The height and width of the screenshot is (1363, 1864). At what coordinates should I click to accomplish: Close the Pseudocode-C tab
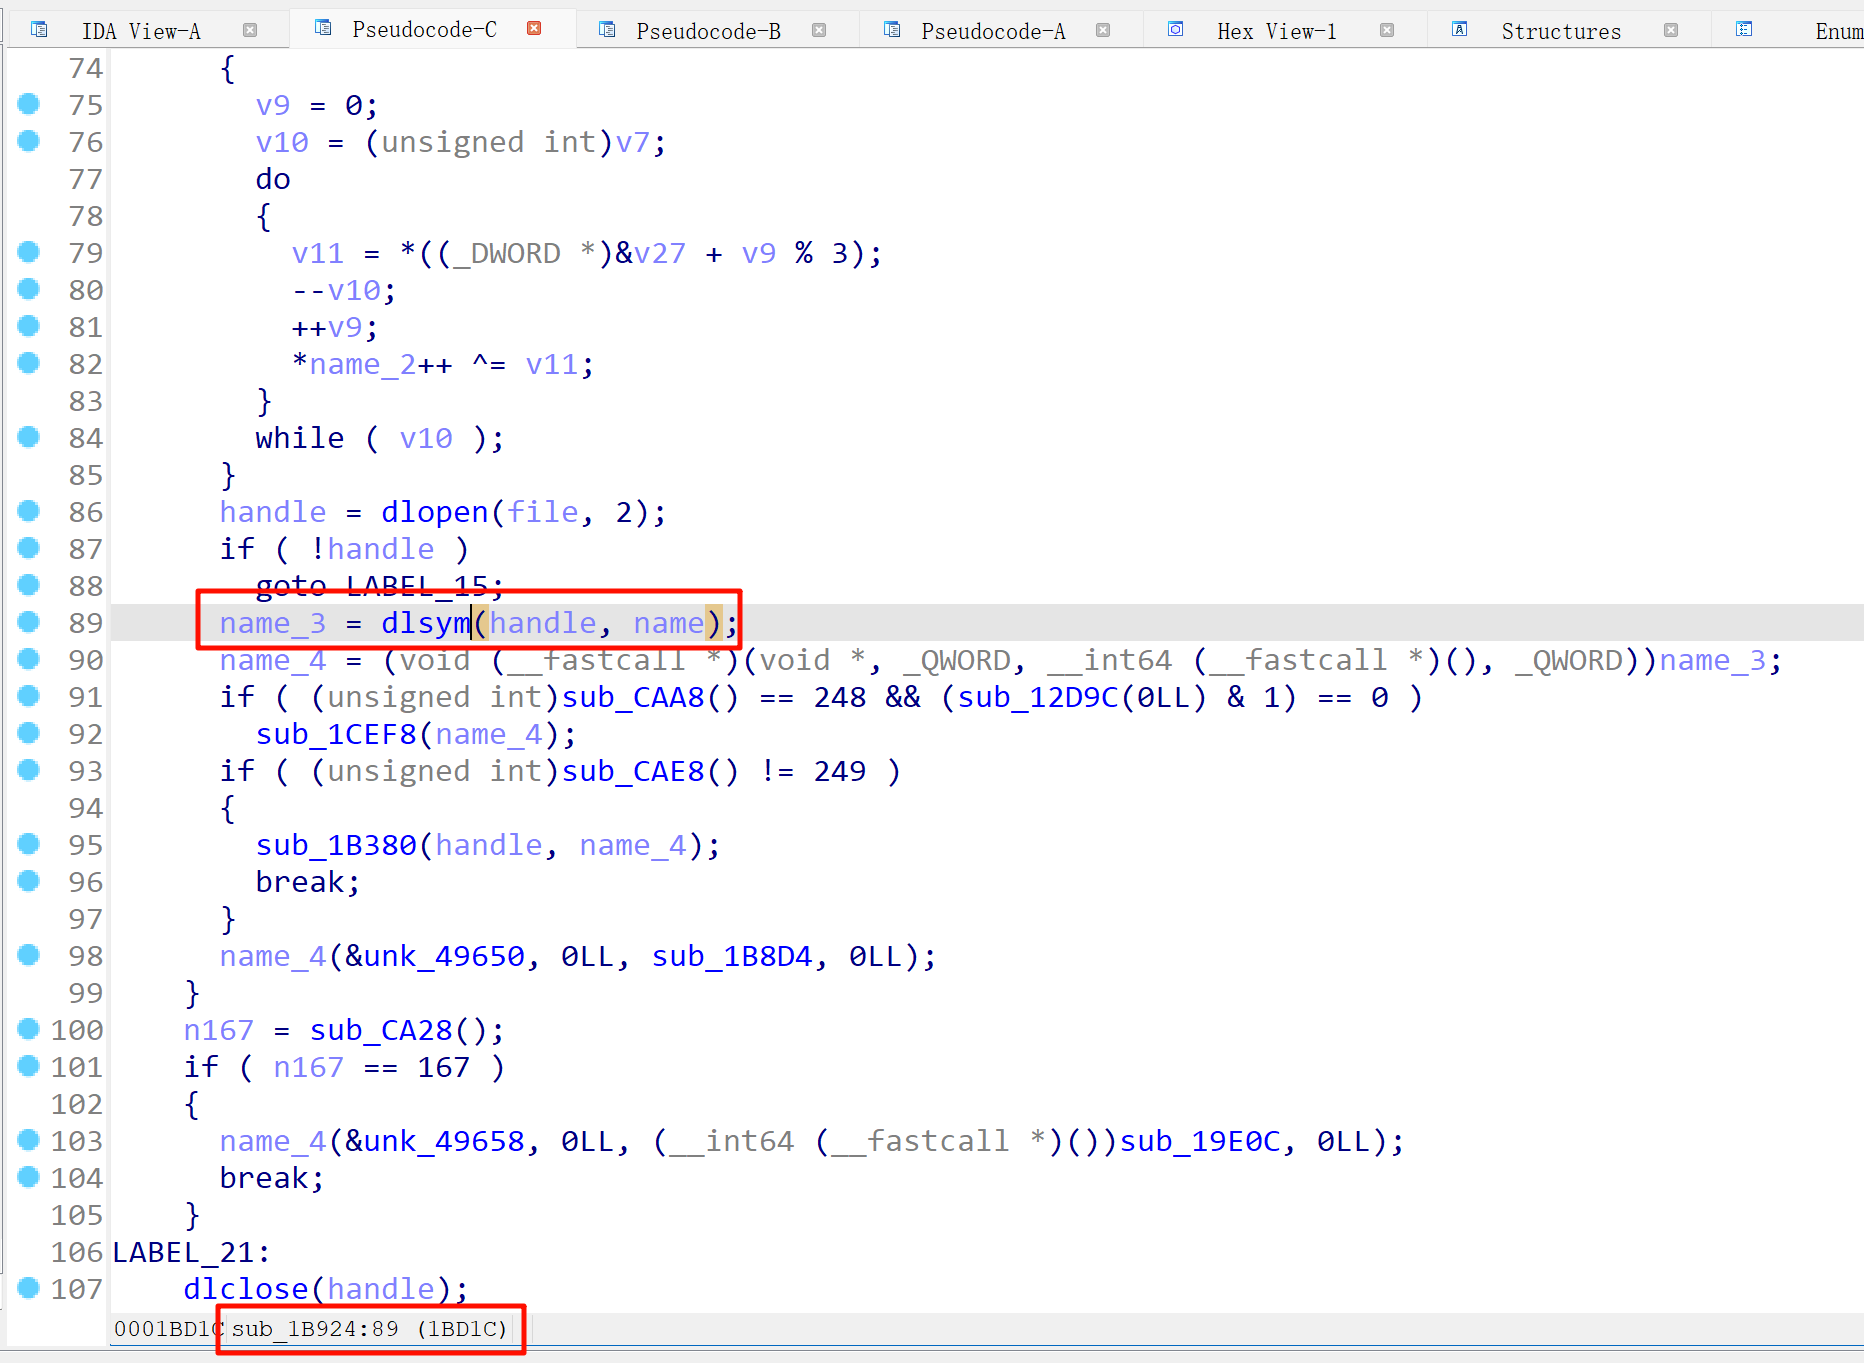[x=534, y=29]
